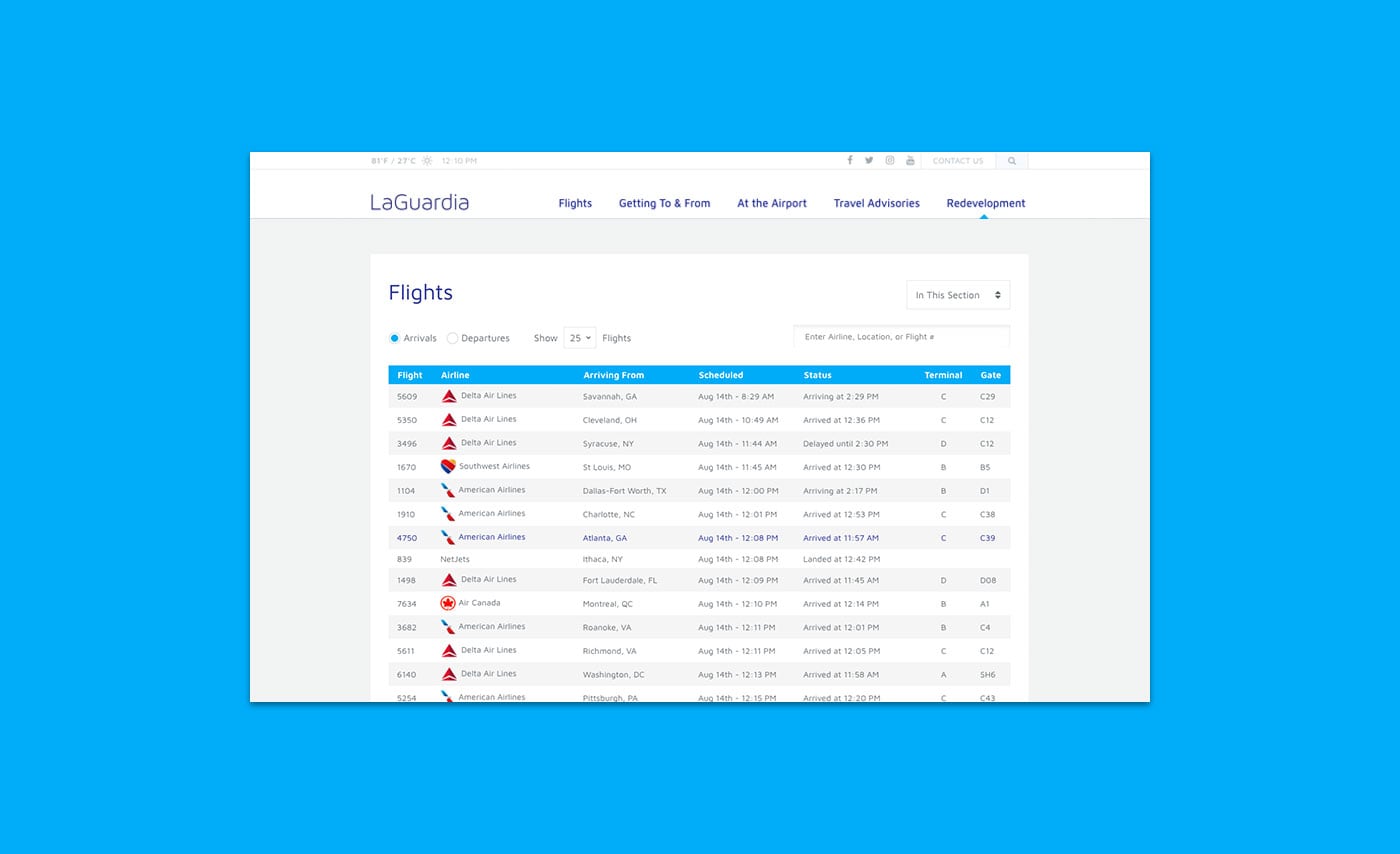Click gate C38 cell
Viewport: 1400px width, 854px height.
[988, 514]
